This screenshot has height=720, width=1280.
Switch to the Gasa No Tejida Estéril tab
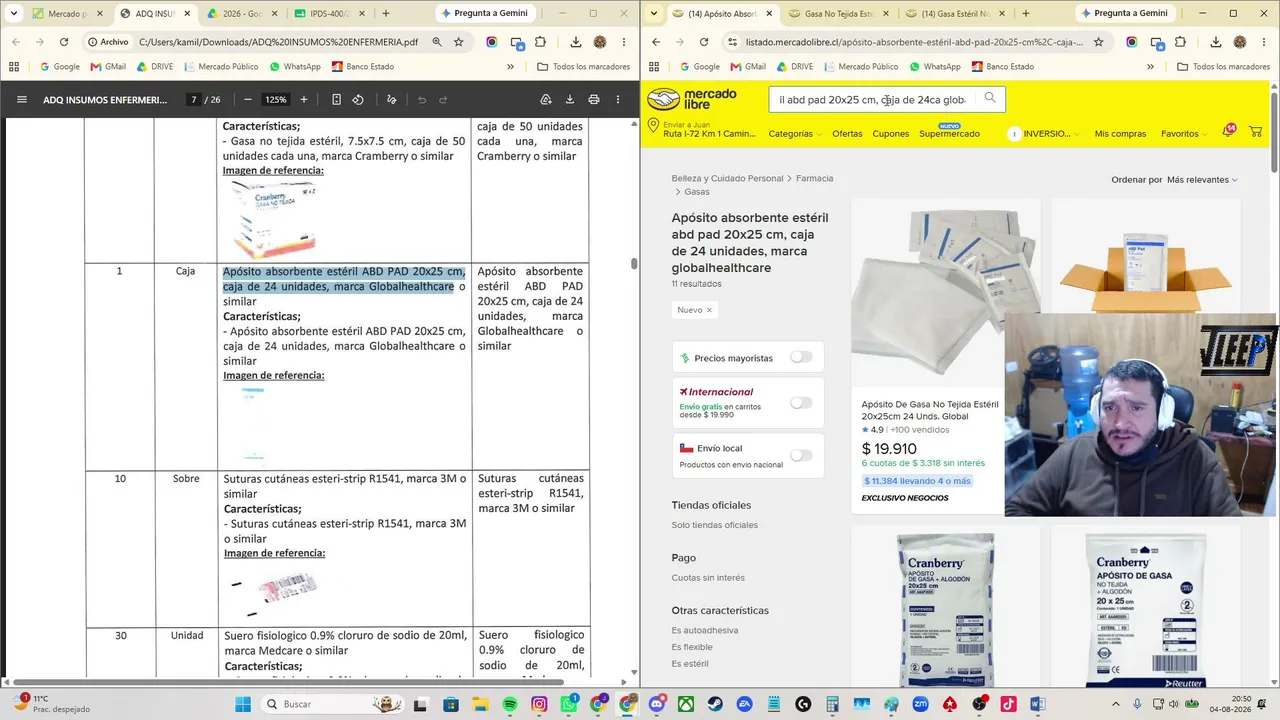[838, 13]
